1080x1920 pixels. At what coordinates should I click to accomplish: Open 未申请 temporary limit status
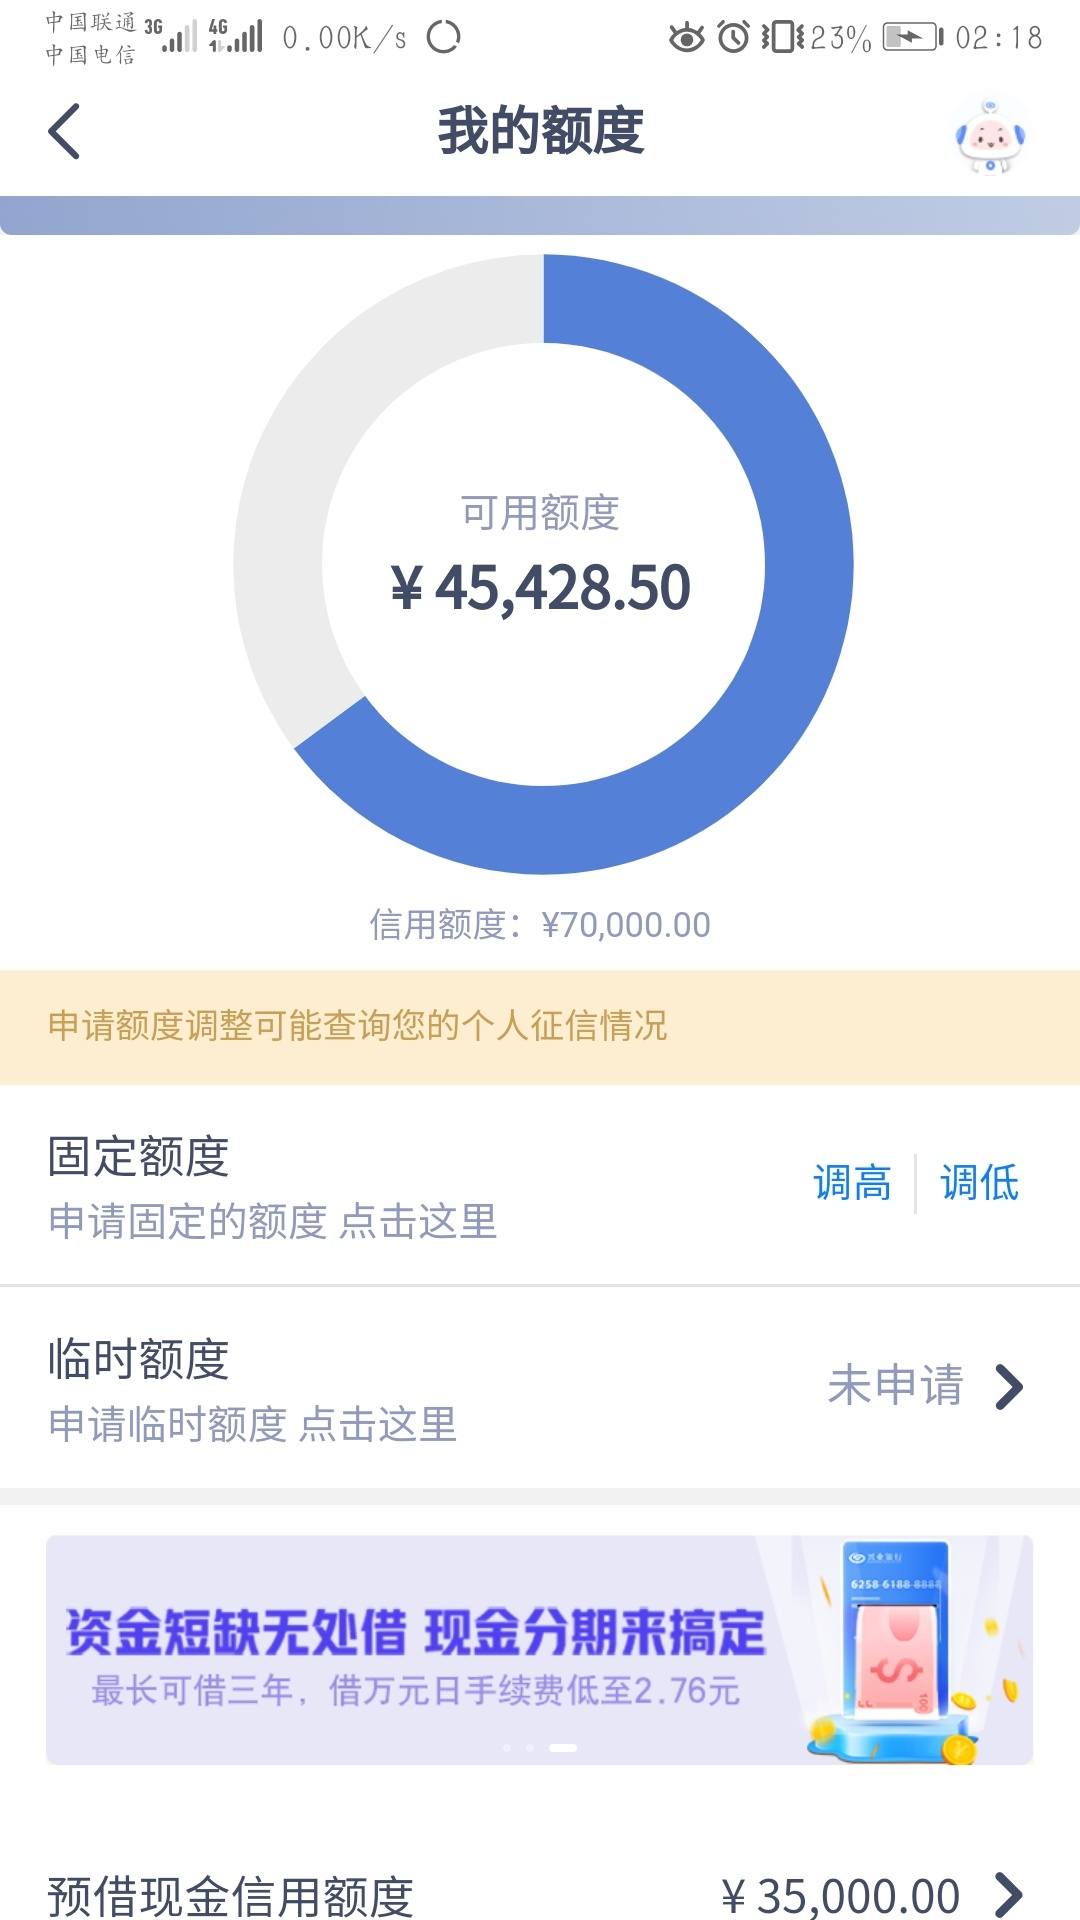point(895,1386)
